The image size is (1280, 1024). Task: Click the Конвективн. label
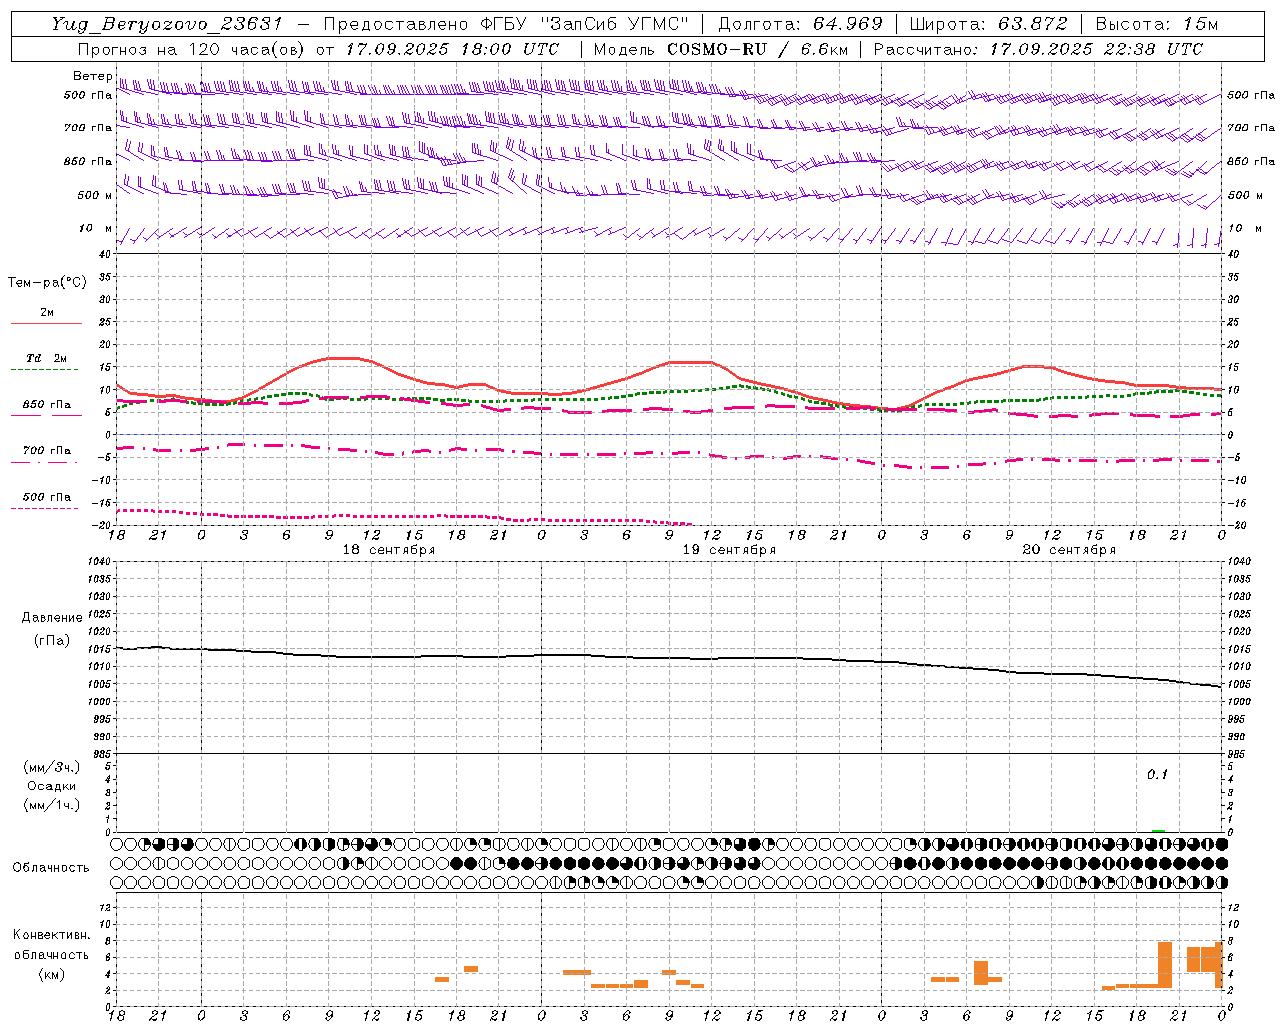pyautogui.click(x=52, y=935)
